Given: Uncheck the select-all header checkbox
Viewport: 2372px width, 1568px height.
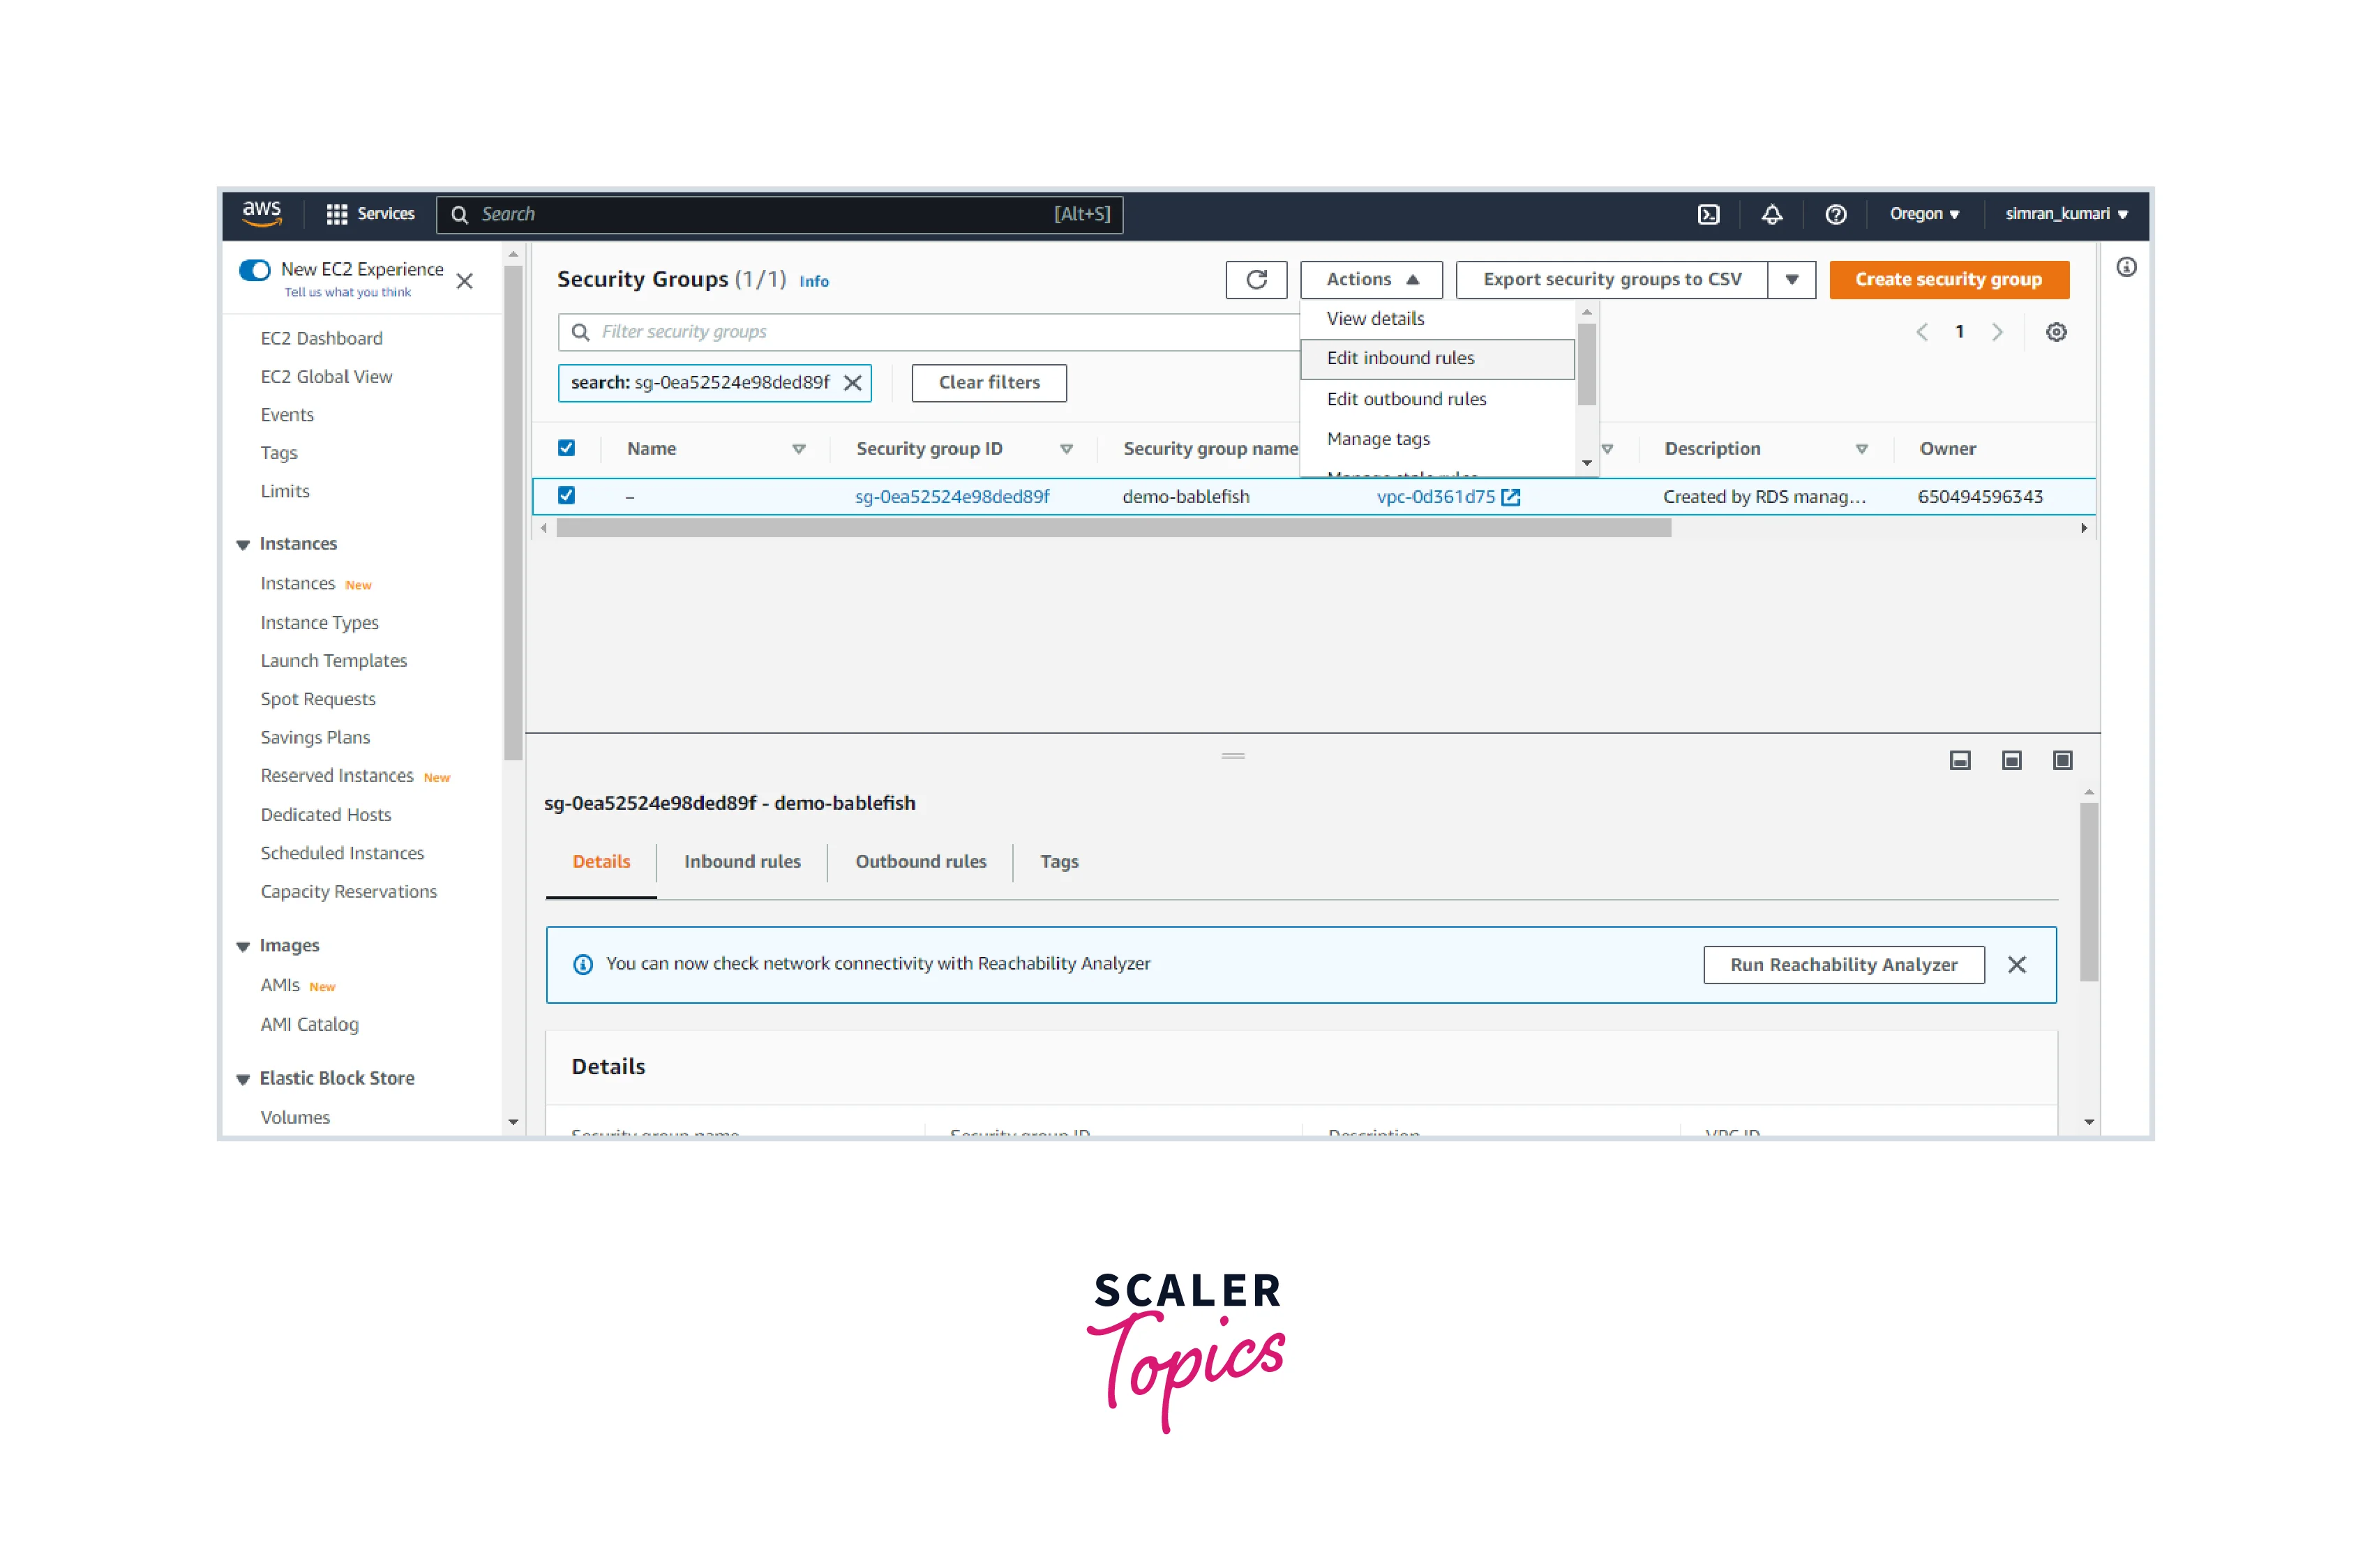Looking at the screenshot, I should (x=566, y=448).
